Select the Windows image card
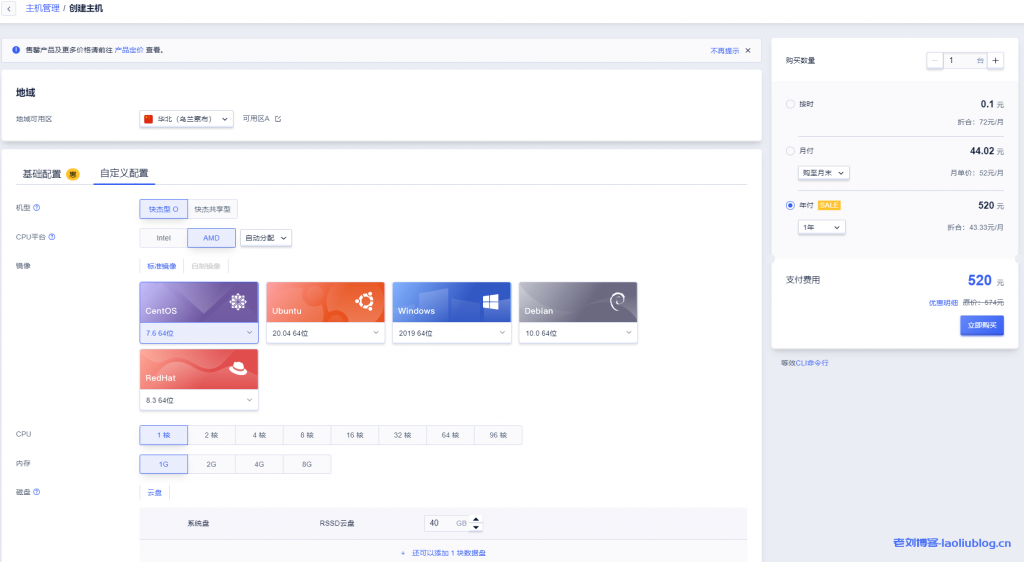 coord(451,301)
